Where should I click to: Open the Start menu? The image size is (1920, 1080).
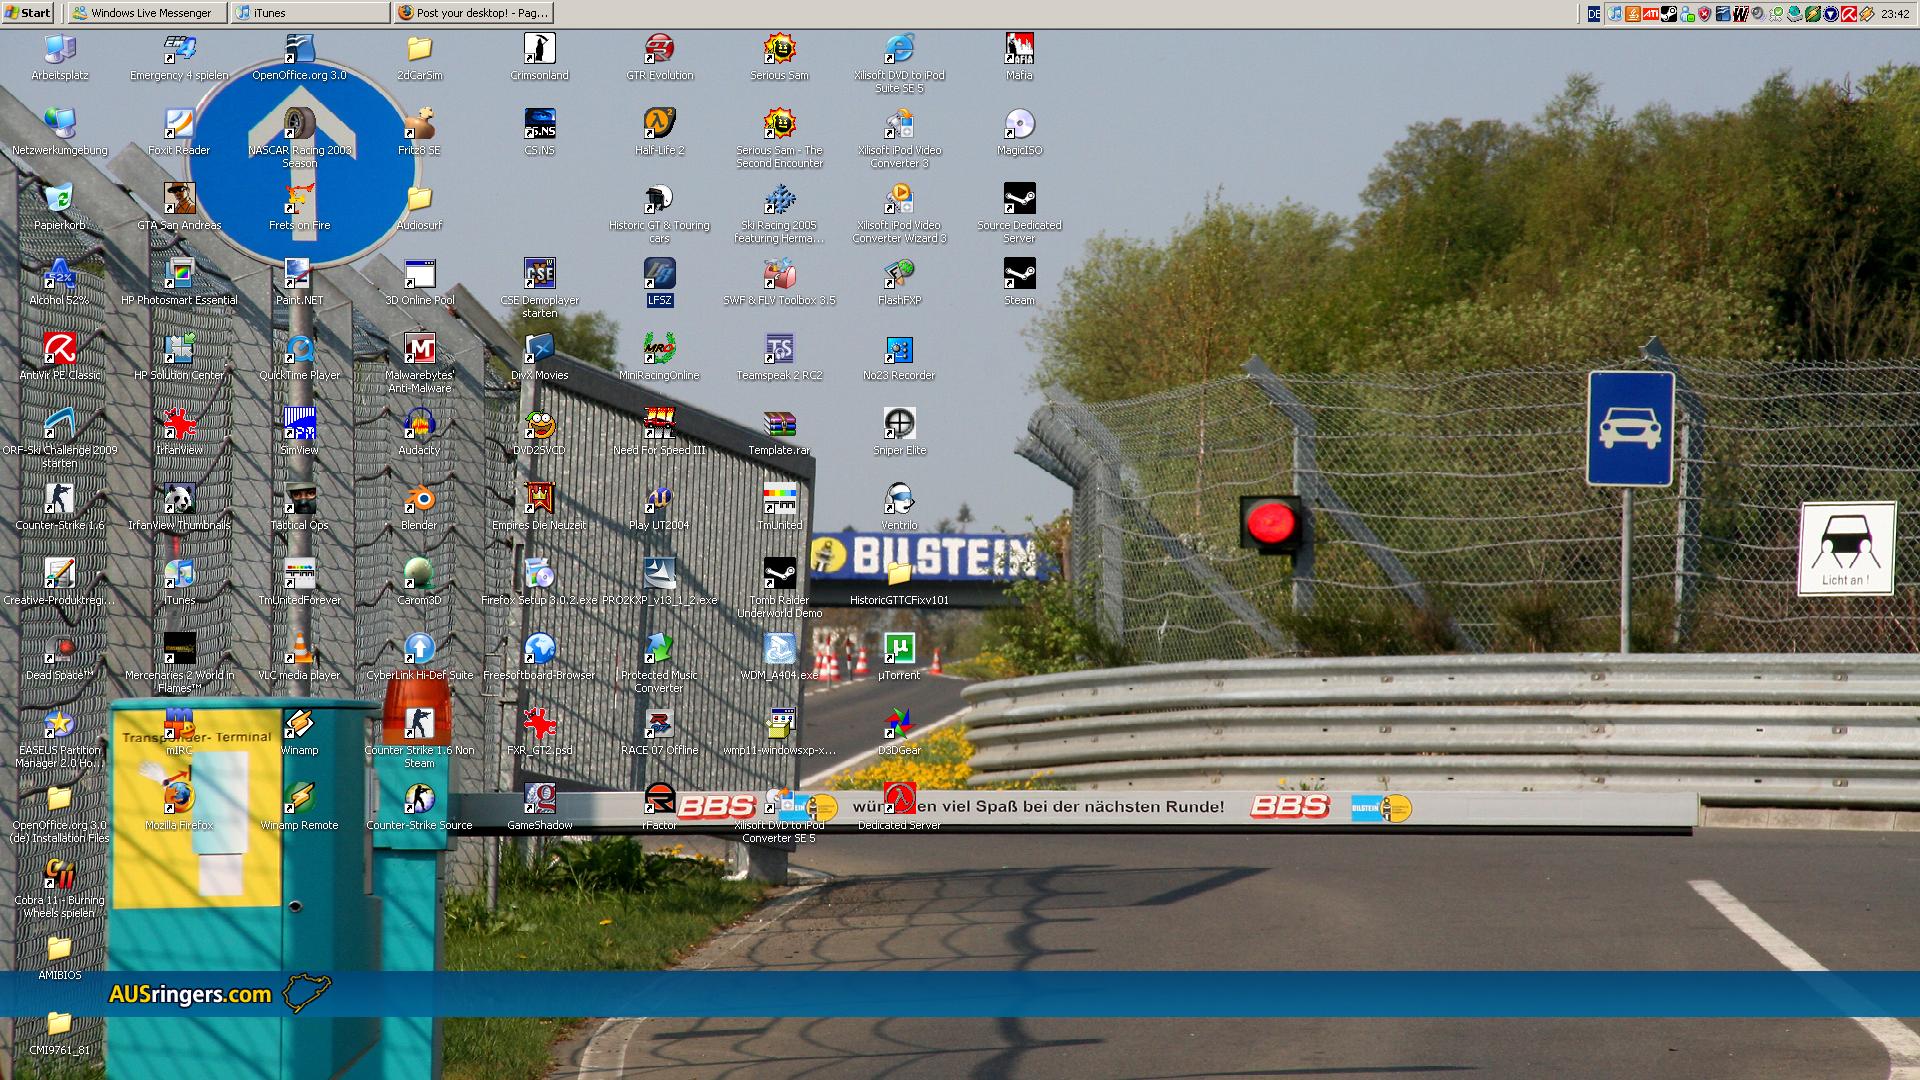28,13
